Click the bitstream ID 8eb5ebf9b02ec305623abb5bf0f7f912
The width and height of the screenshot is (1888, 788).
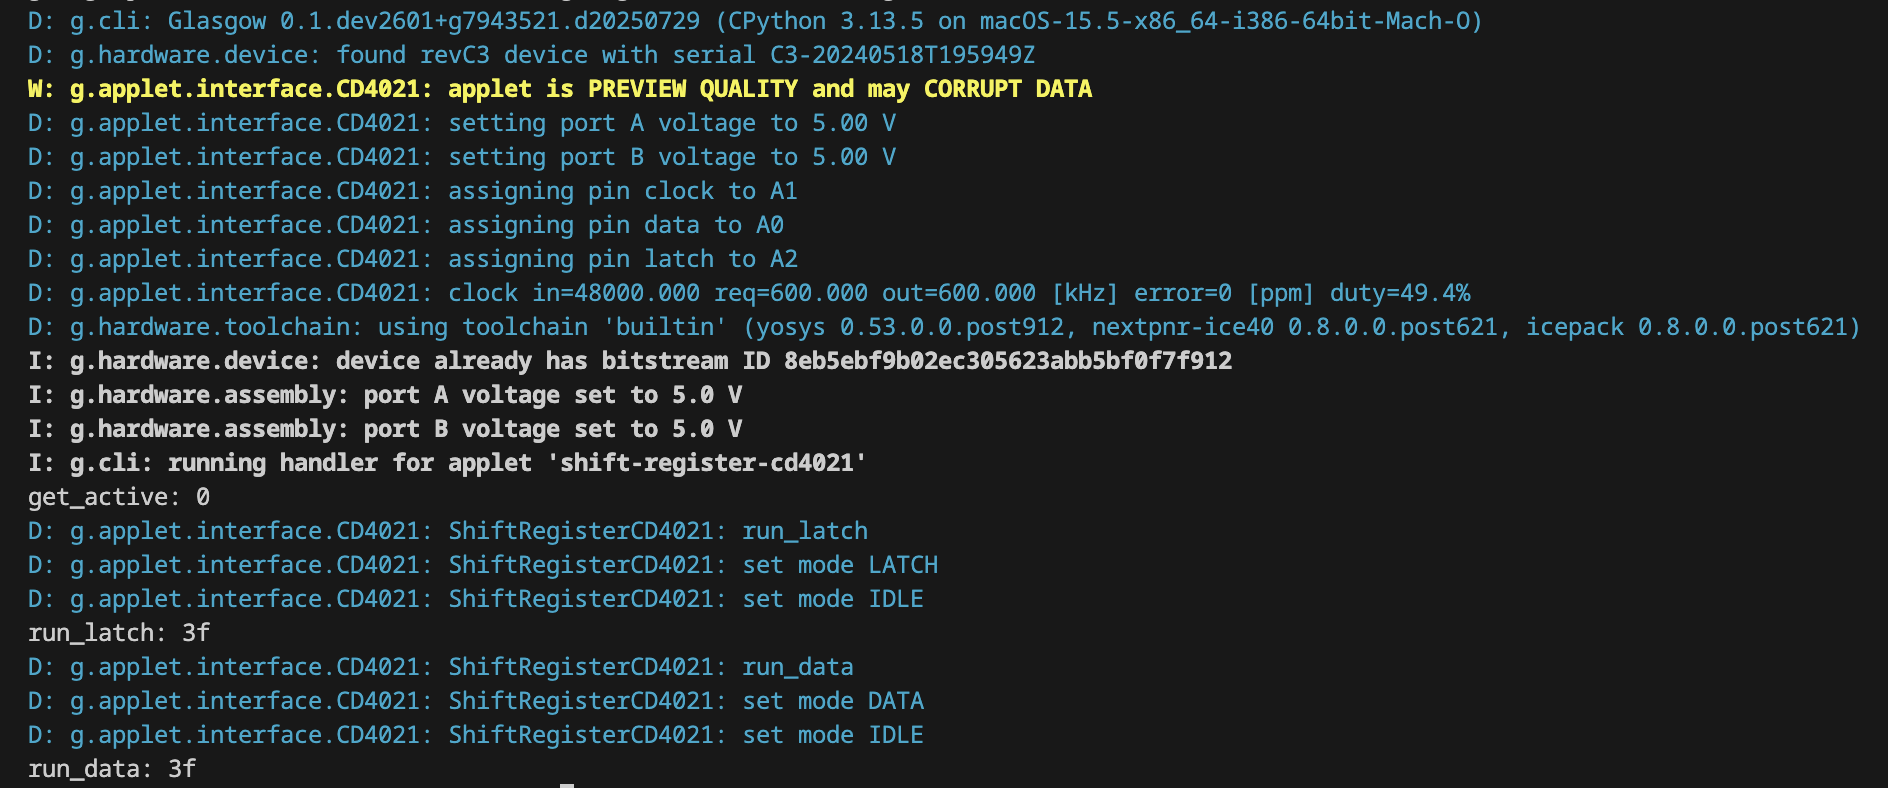tap(1007, 361)
